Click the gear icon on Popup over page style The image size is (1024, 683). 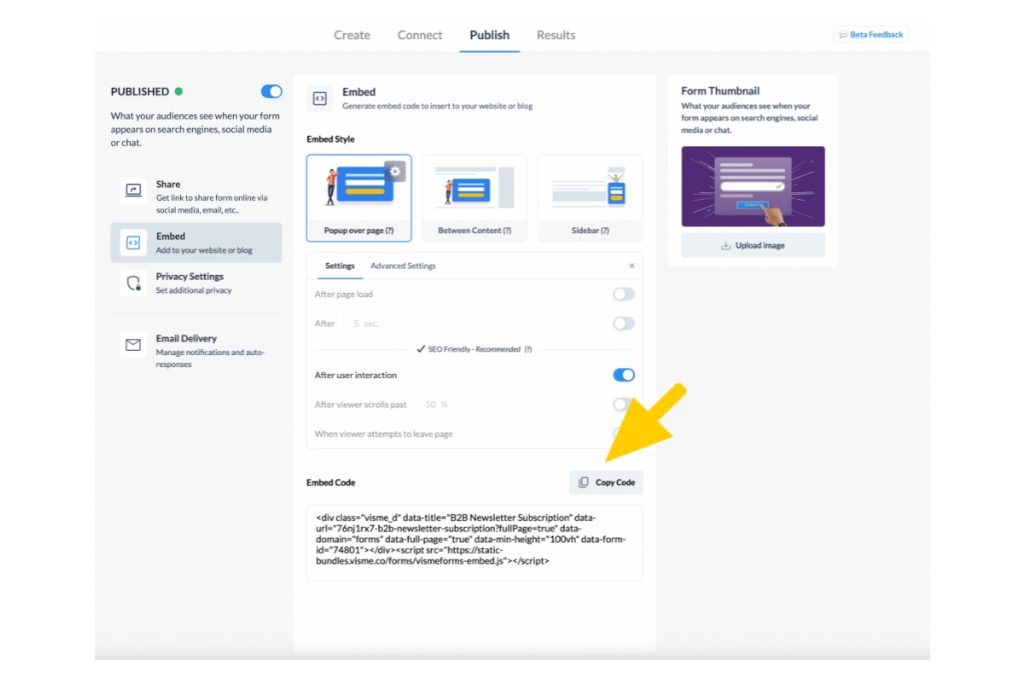click(395, 171)
